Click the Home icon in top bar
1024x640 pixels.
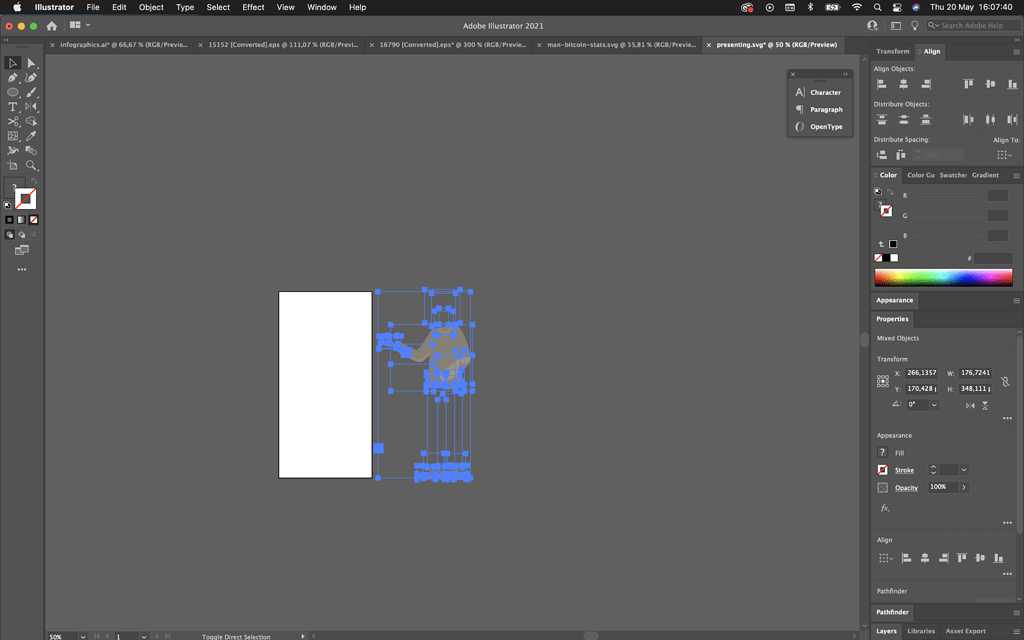click(52, 25)
